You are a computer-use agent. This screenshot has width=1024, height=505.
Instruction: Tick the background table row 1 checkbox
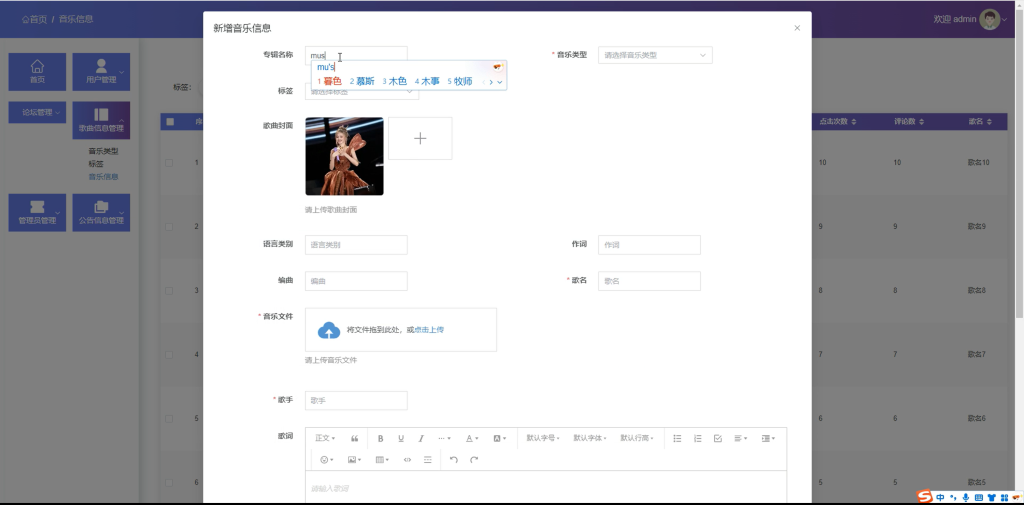point(169,163)
